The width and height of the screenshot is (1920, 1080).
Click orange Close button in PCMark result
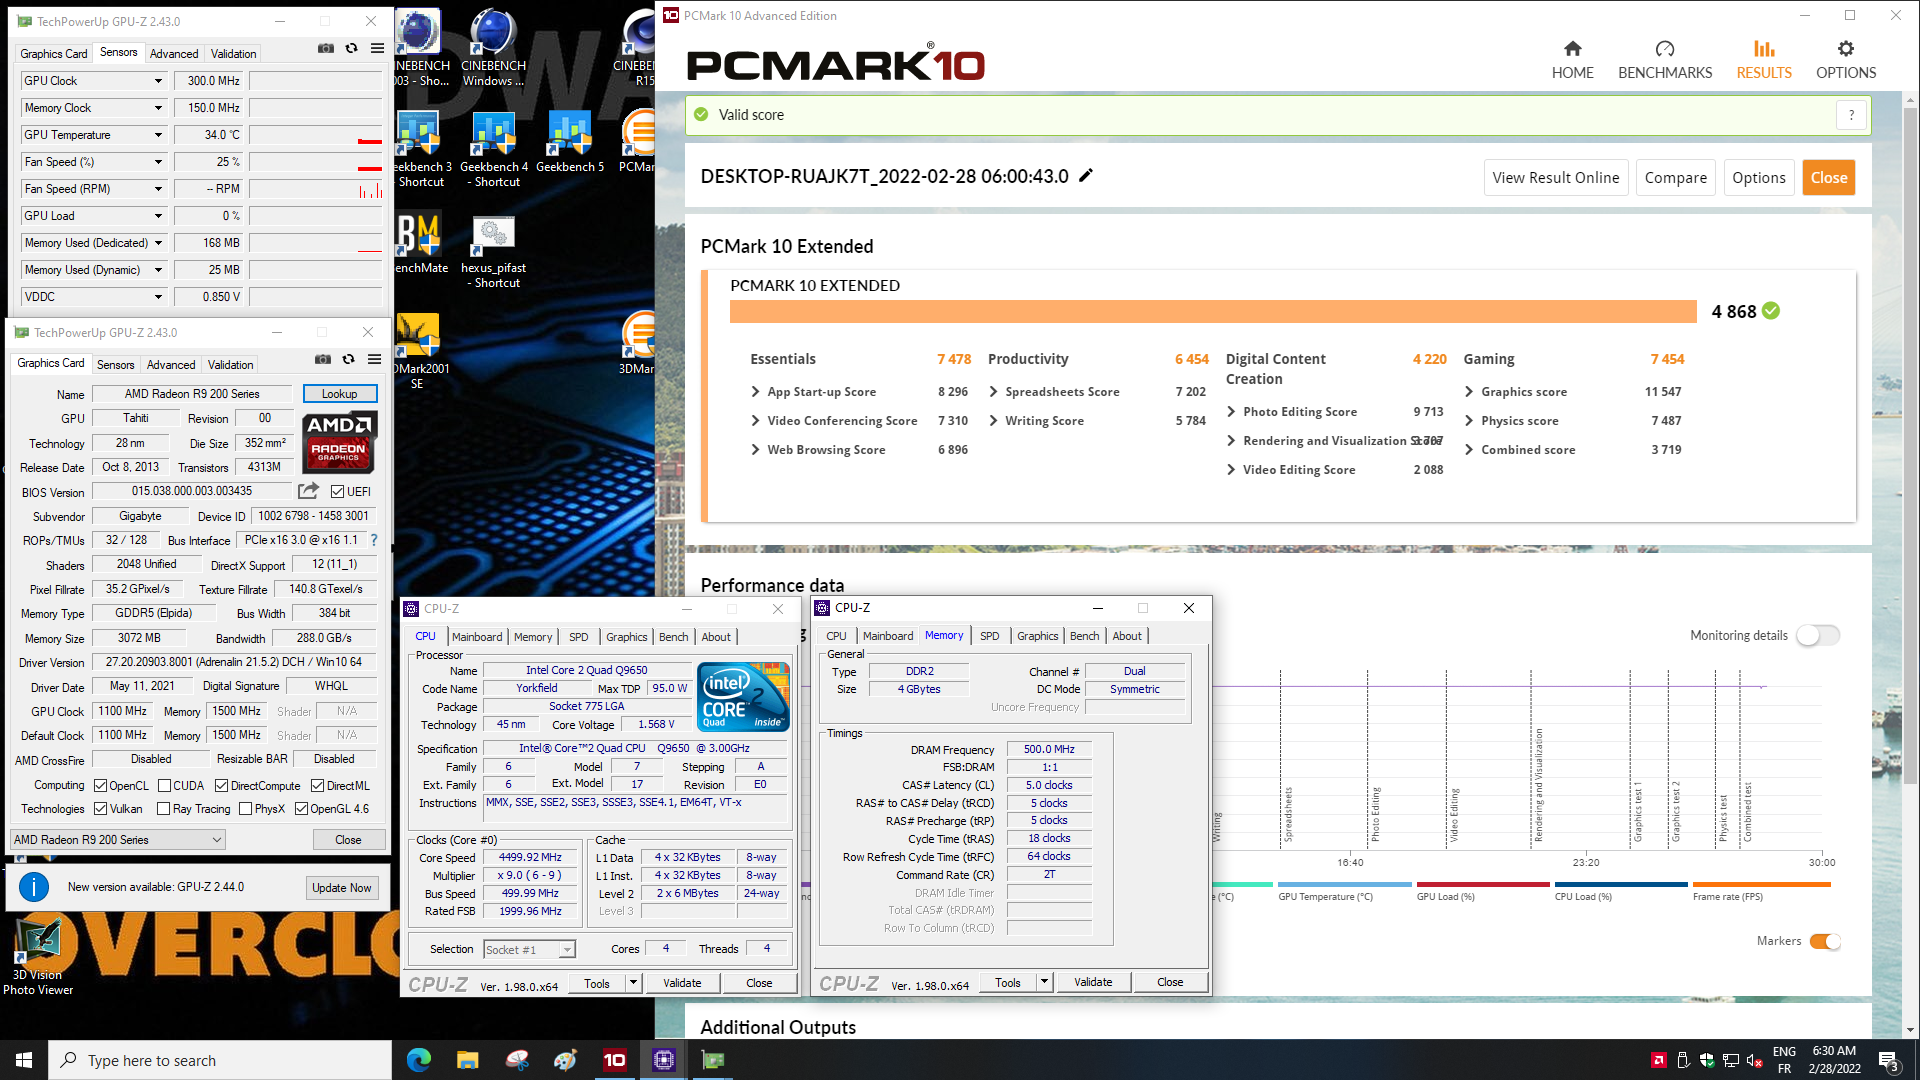1828,178
